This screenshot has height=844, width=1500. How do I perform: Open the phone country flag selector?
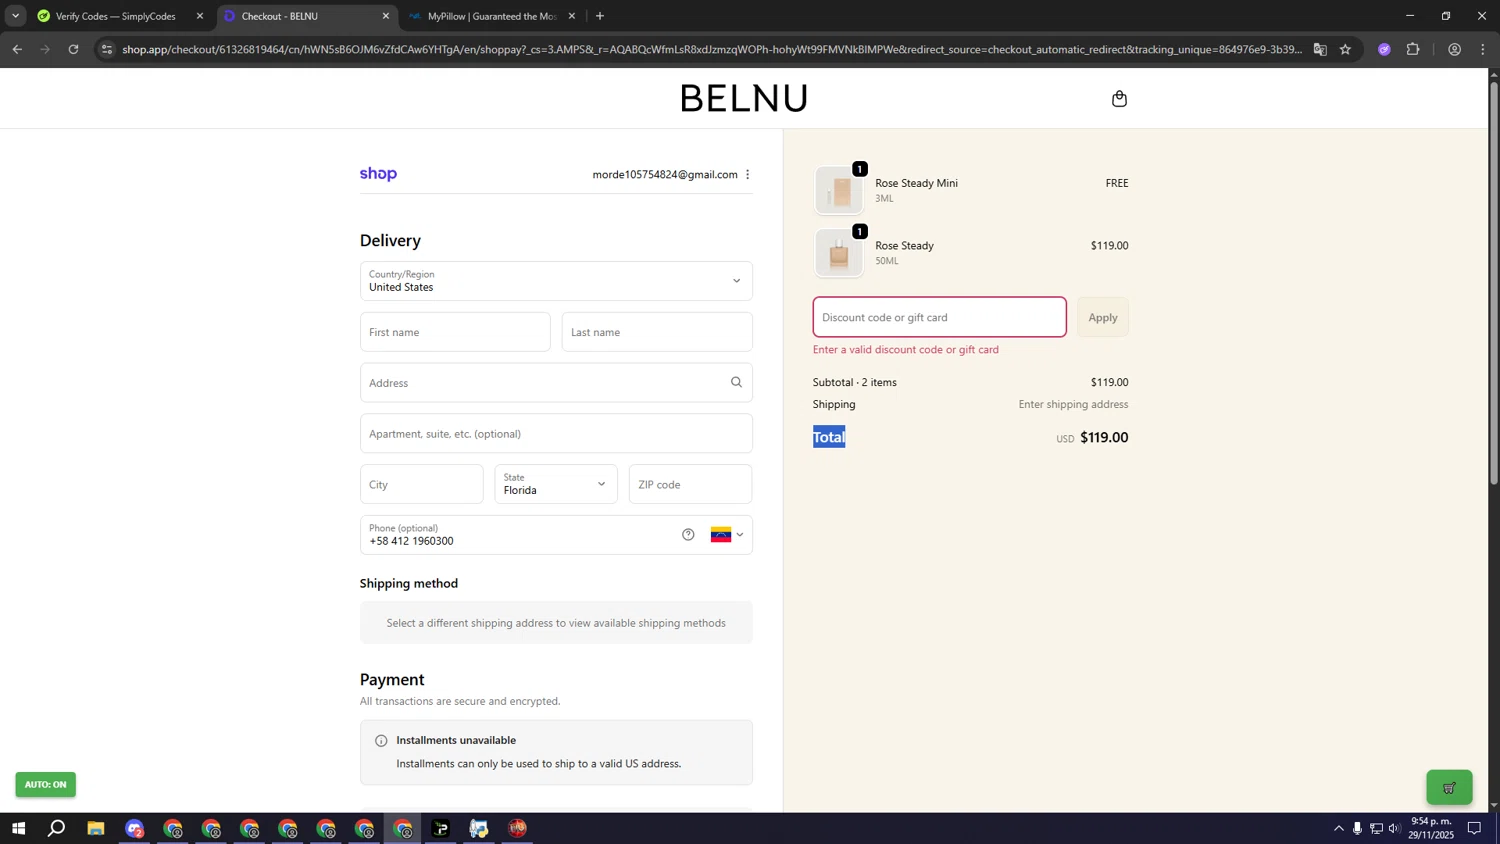pyautogui.click(x=727, y=535)
